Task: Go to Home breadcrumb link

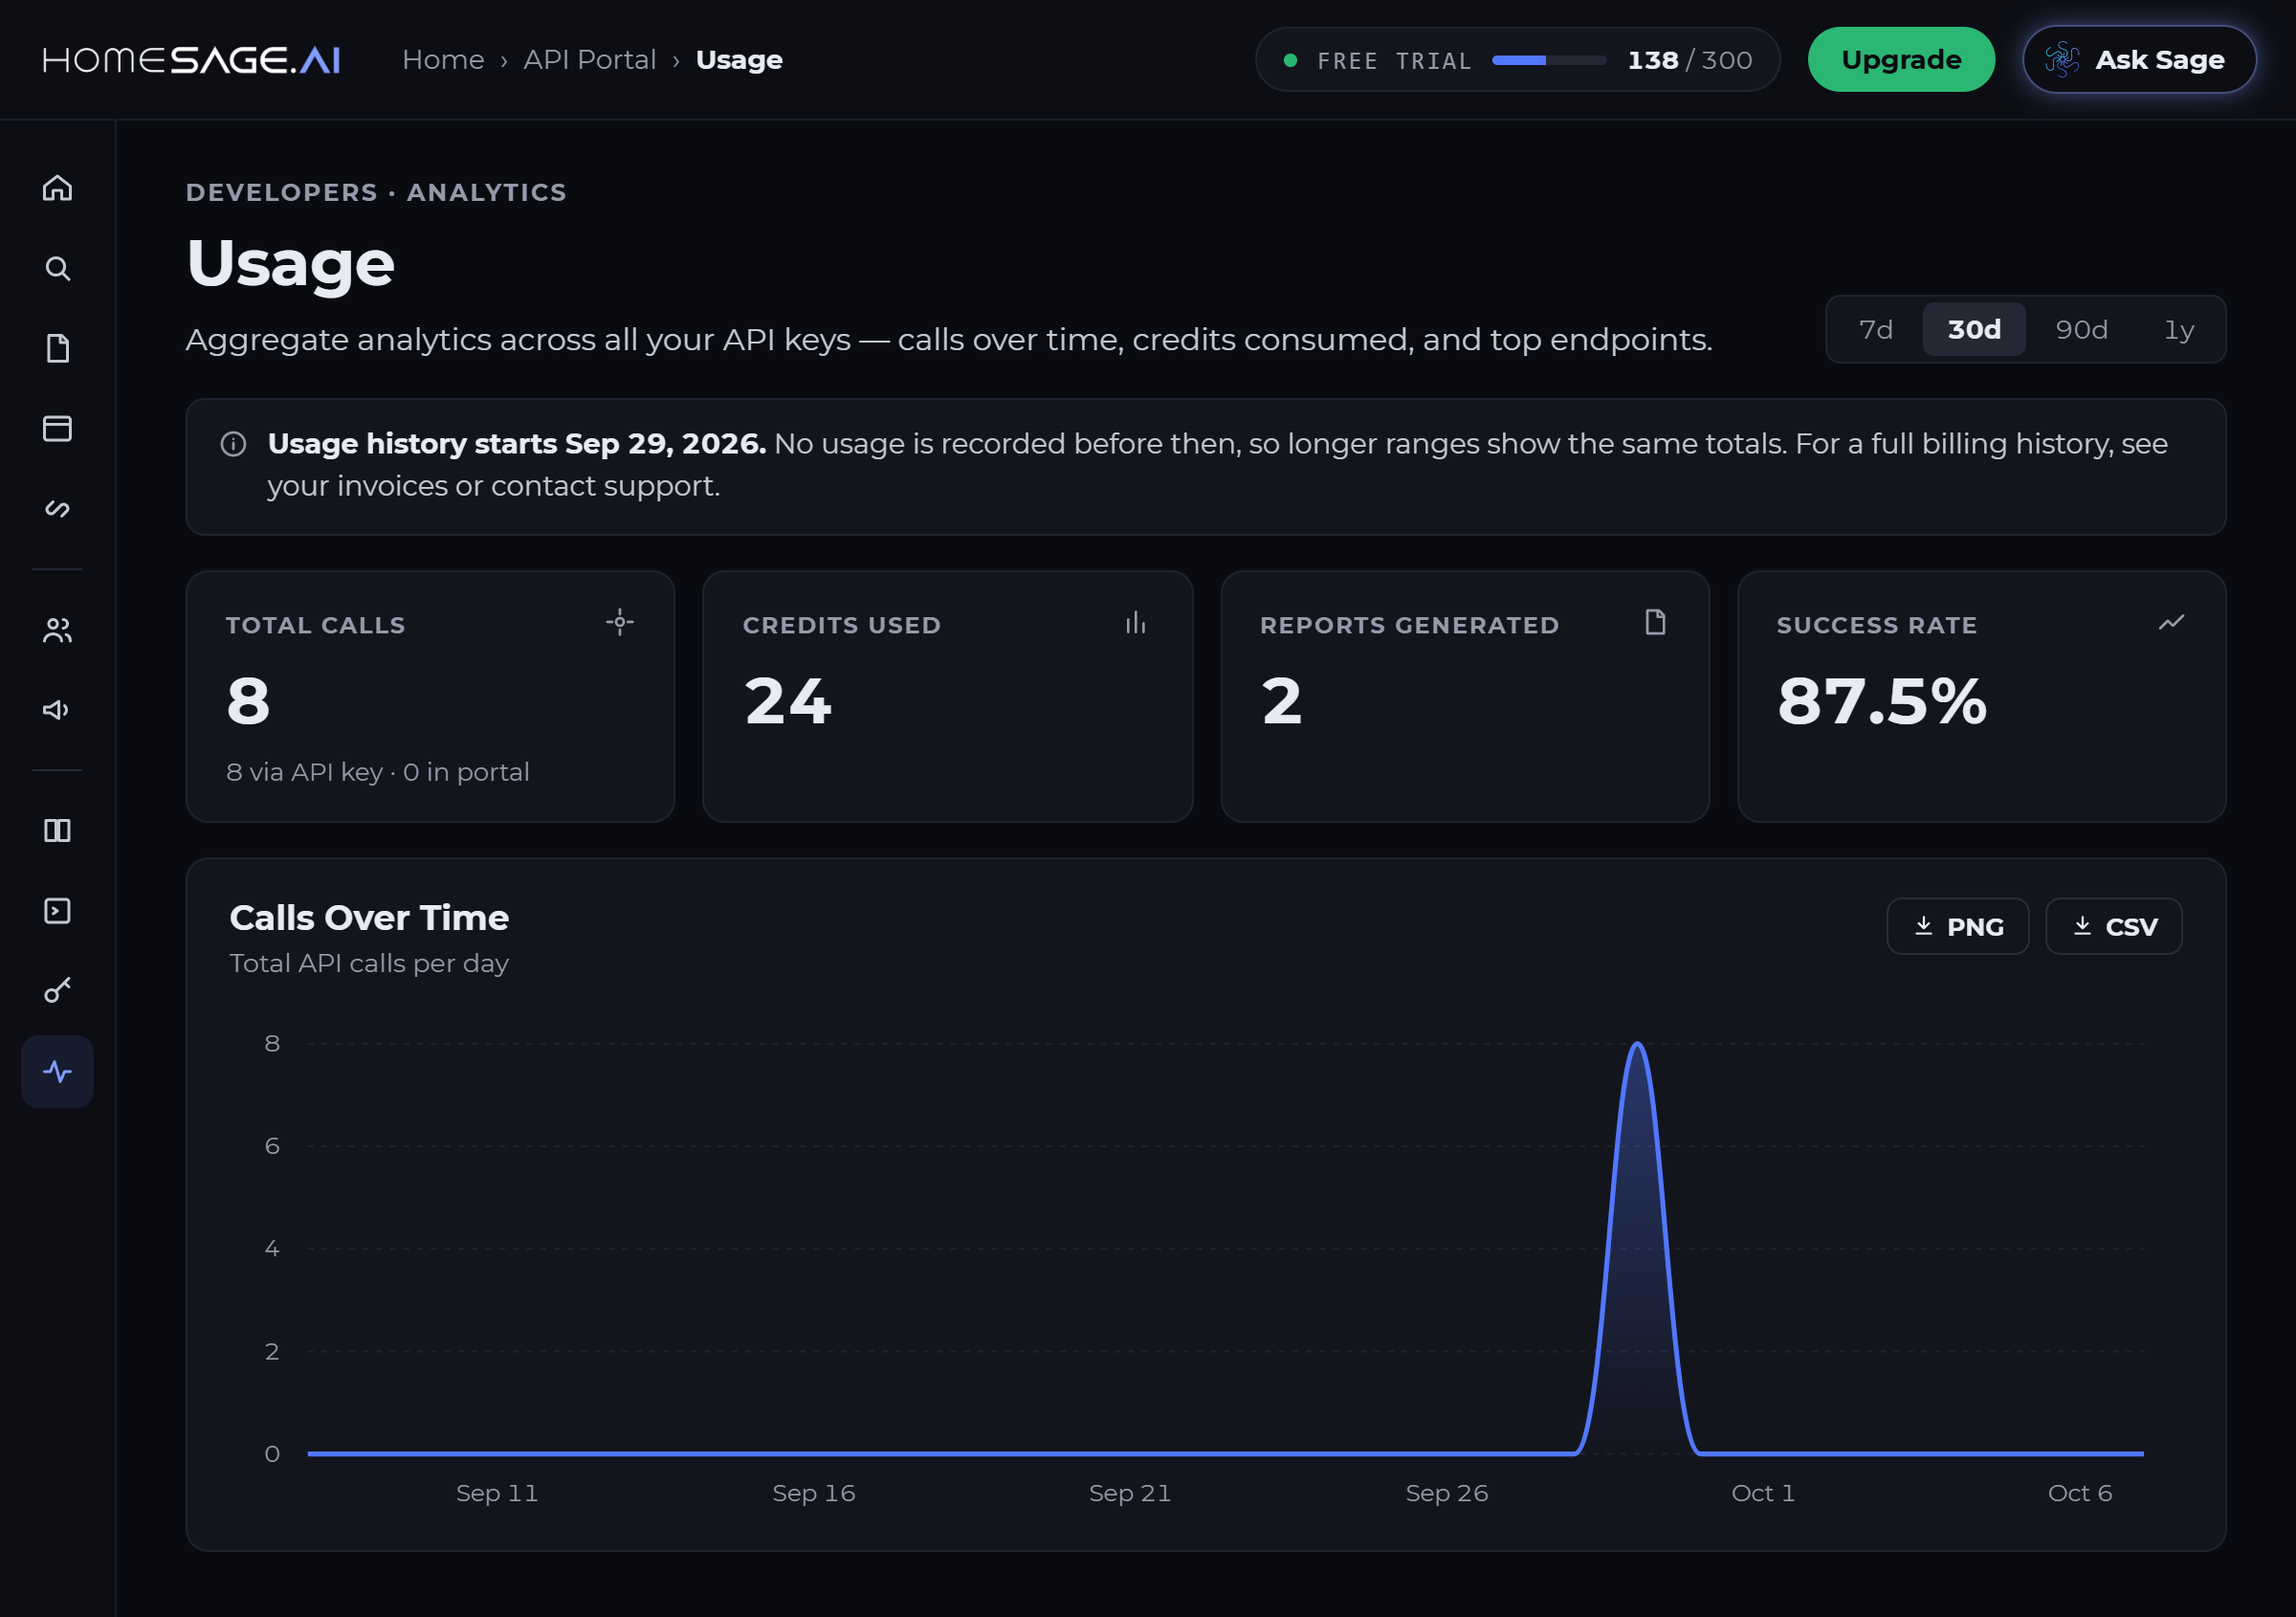Action: tap(443, 60)
